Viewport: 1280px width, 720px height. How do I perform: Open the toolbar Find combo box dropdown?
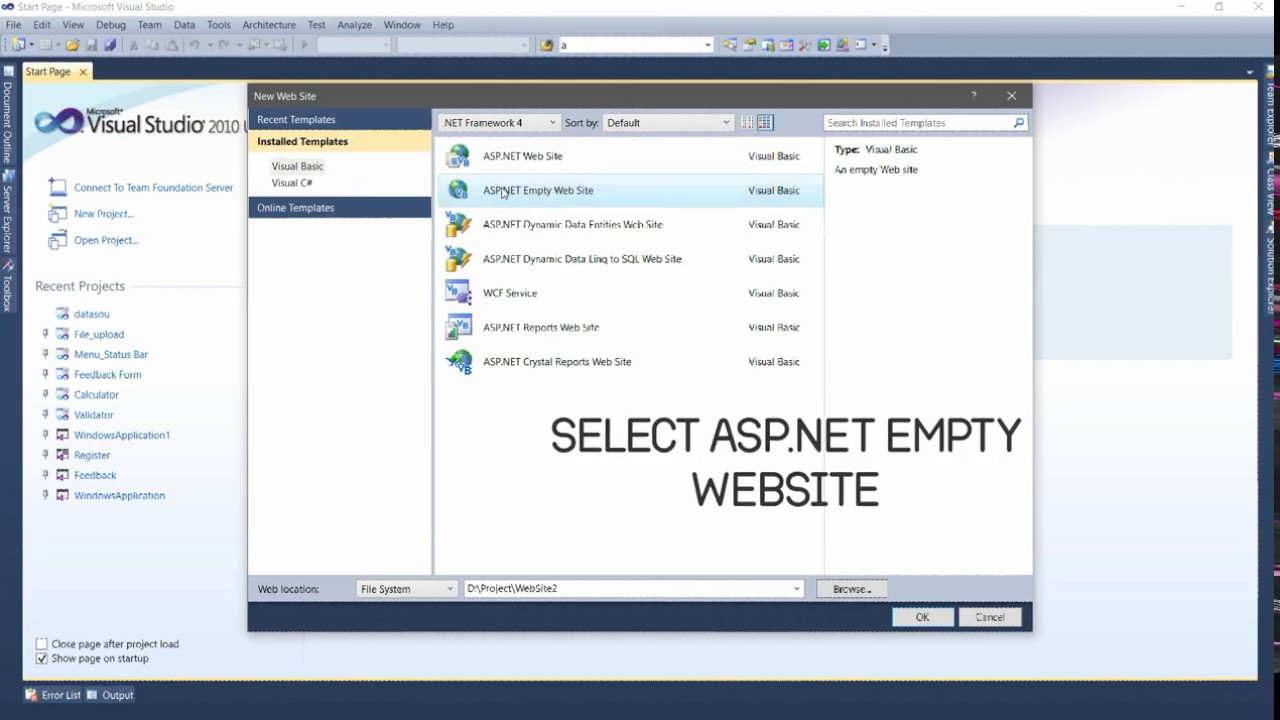(708, 45)
